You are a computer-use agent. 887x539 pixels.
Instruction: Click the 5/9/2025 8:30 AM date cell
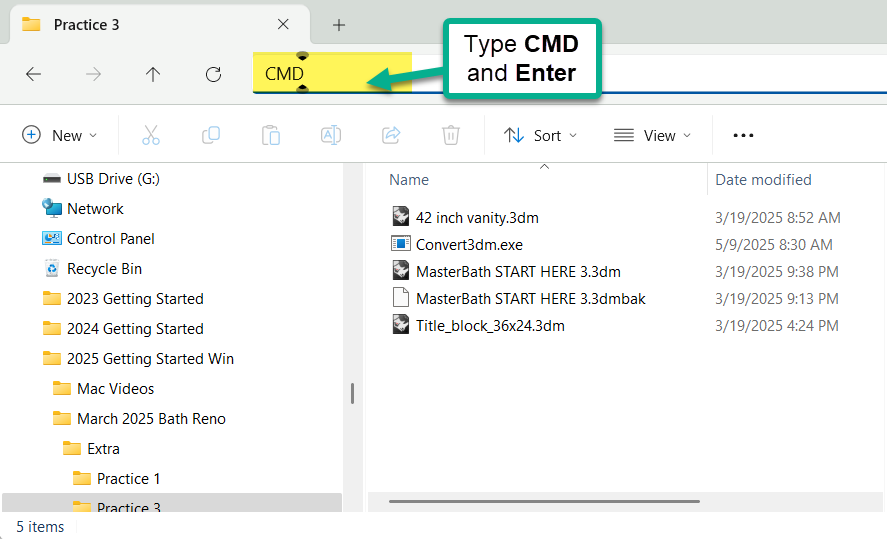tap(773, 245)
